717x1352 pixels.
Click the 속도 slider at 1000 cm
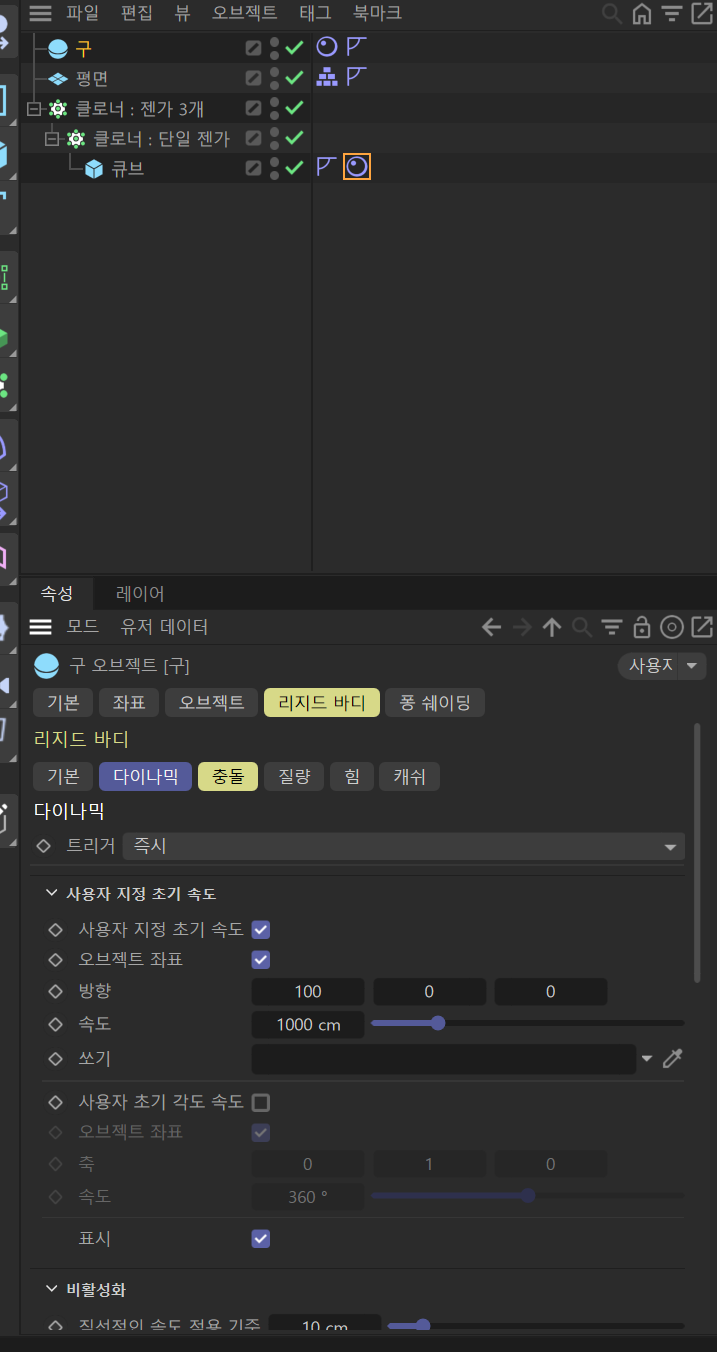point(528,1023)
